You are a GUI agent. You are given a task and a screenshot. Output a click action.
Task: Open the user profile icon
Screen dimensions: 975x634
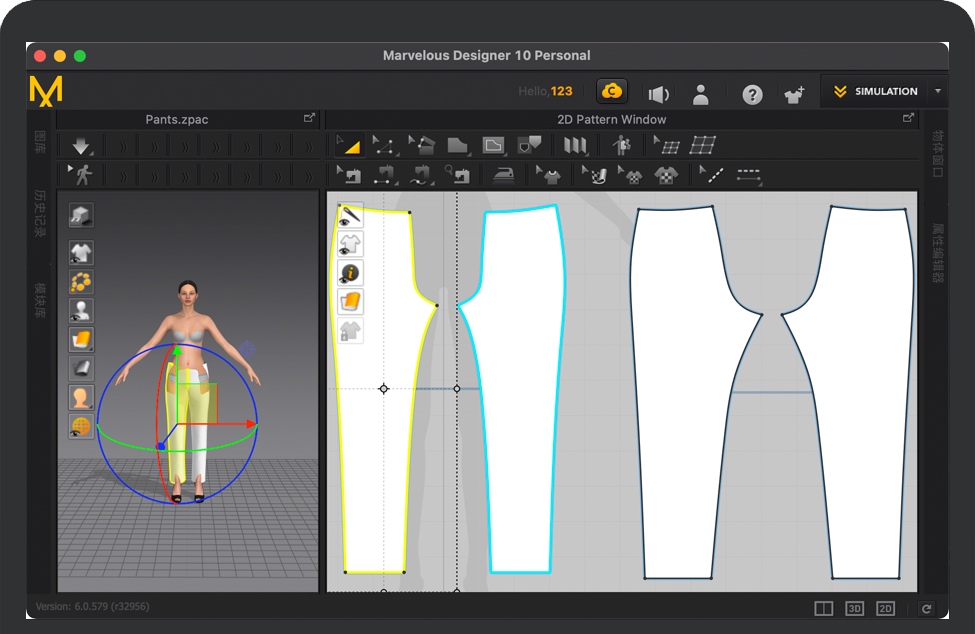[700, 94]
